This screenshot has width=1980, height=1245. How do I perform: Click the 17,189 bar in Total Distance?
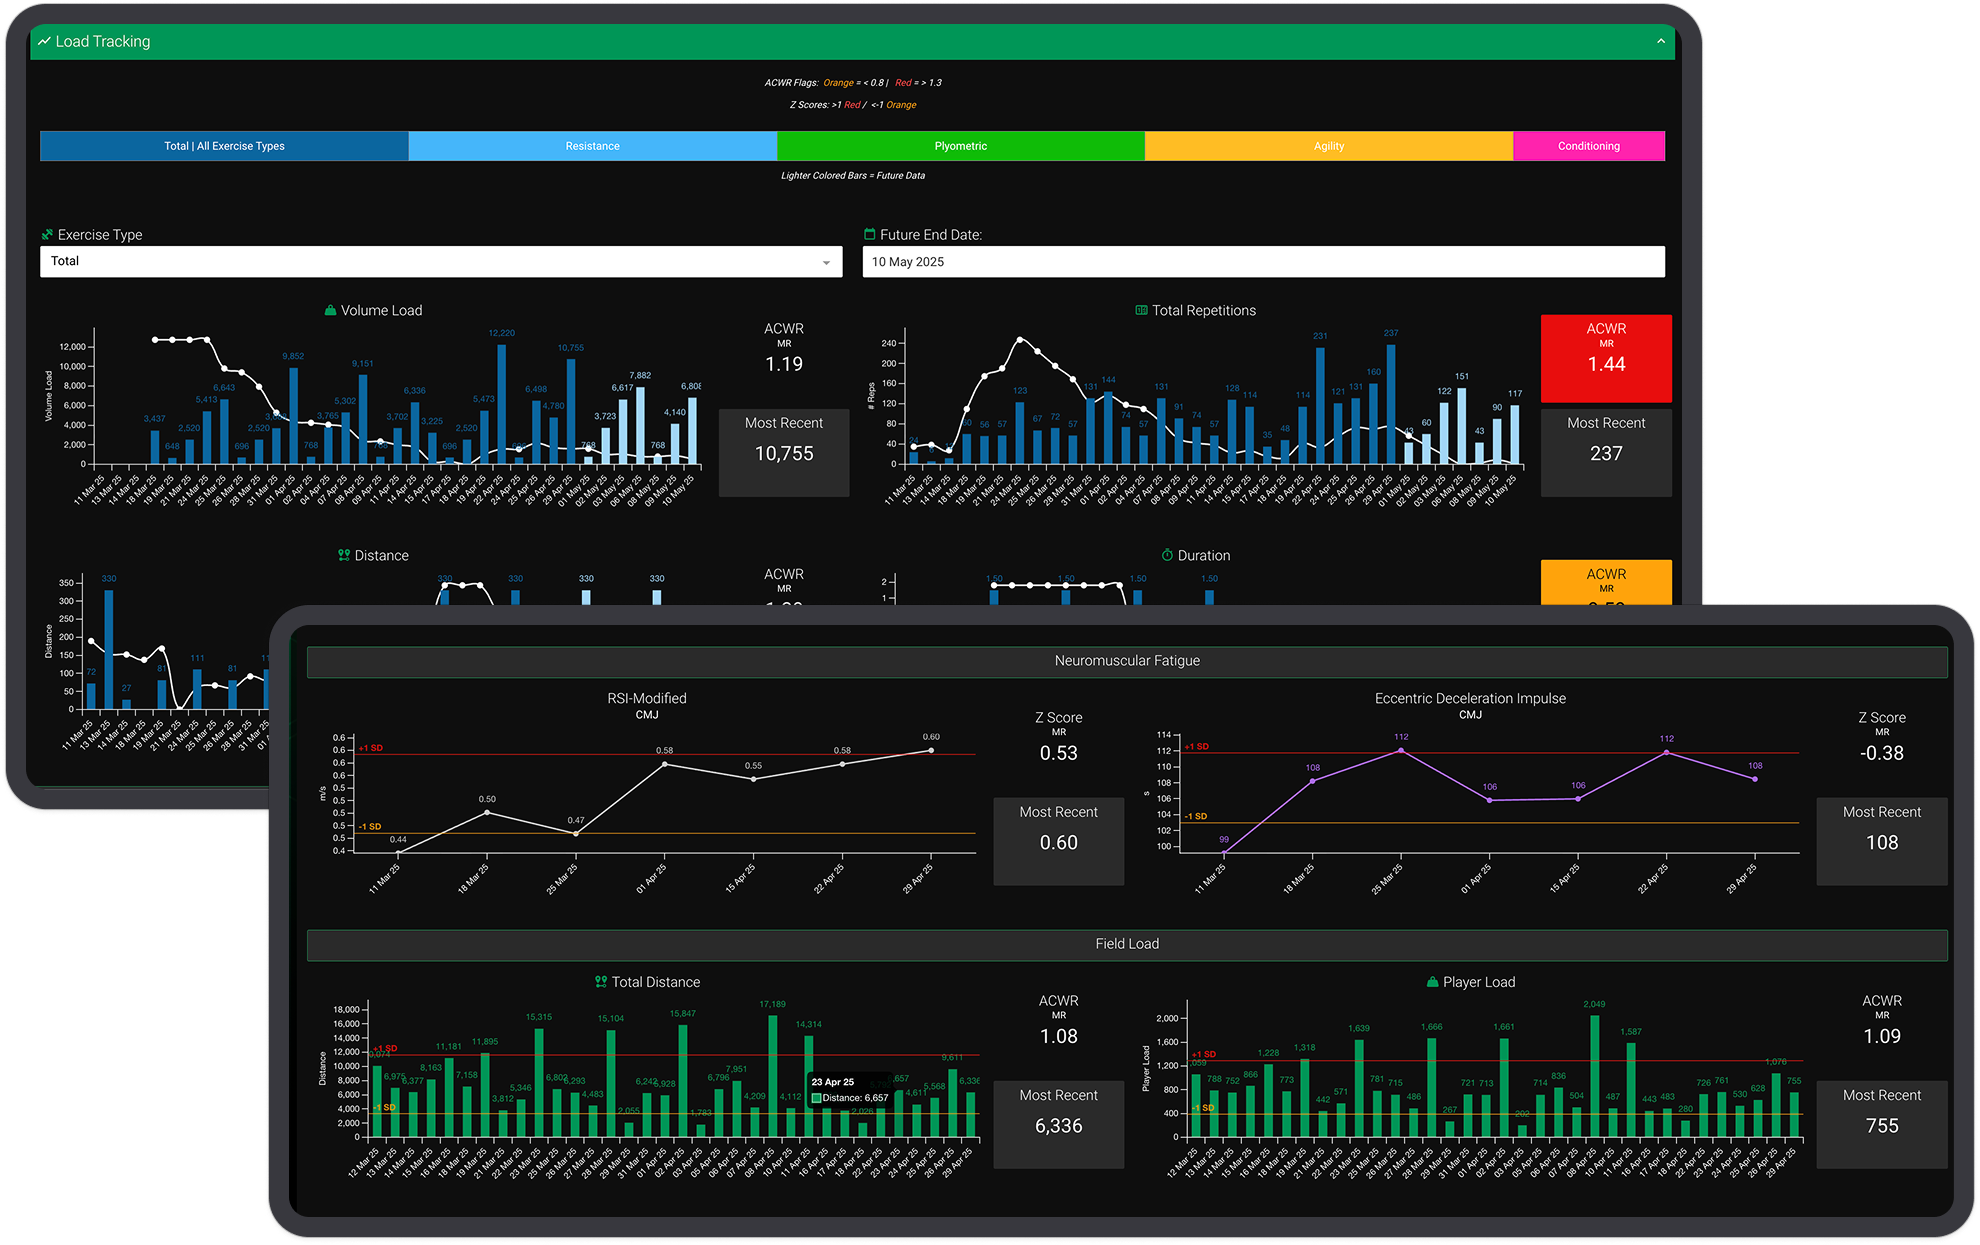pos(773,1076)
